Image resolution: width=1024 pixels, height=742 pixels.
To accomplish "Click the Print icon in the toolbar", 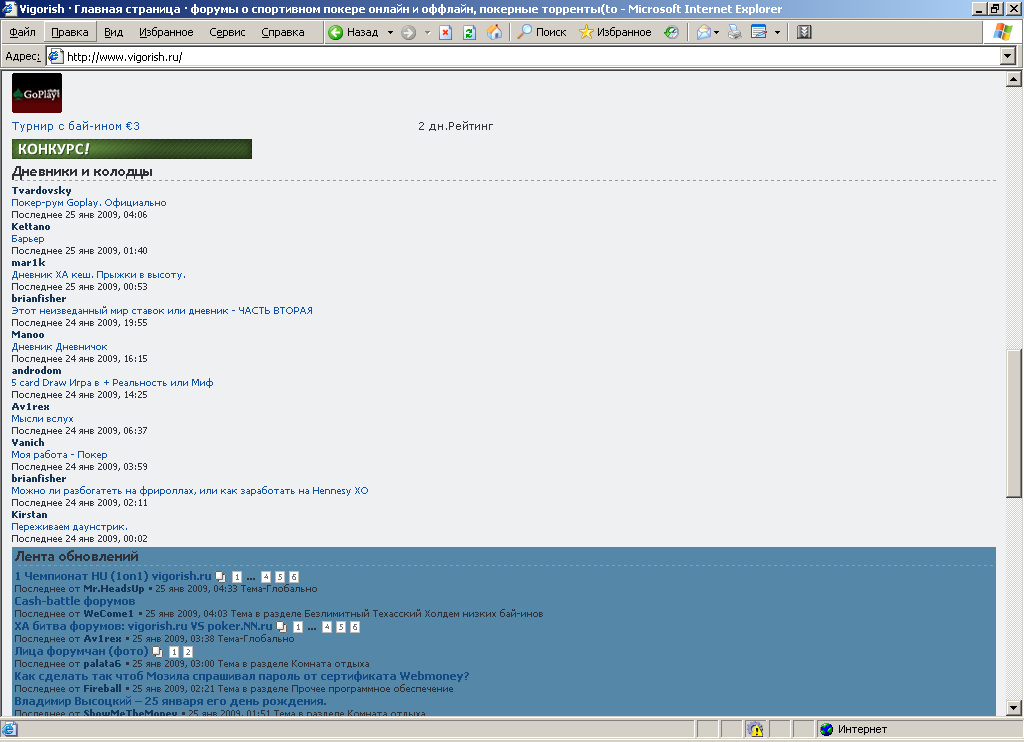I will pyautogui.click(x=735, y=32).
